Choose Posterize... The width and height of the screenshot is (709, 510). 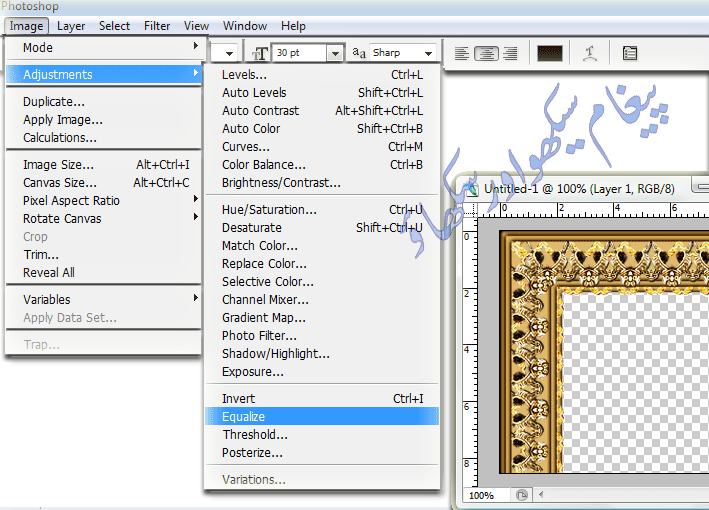322,453
